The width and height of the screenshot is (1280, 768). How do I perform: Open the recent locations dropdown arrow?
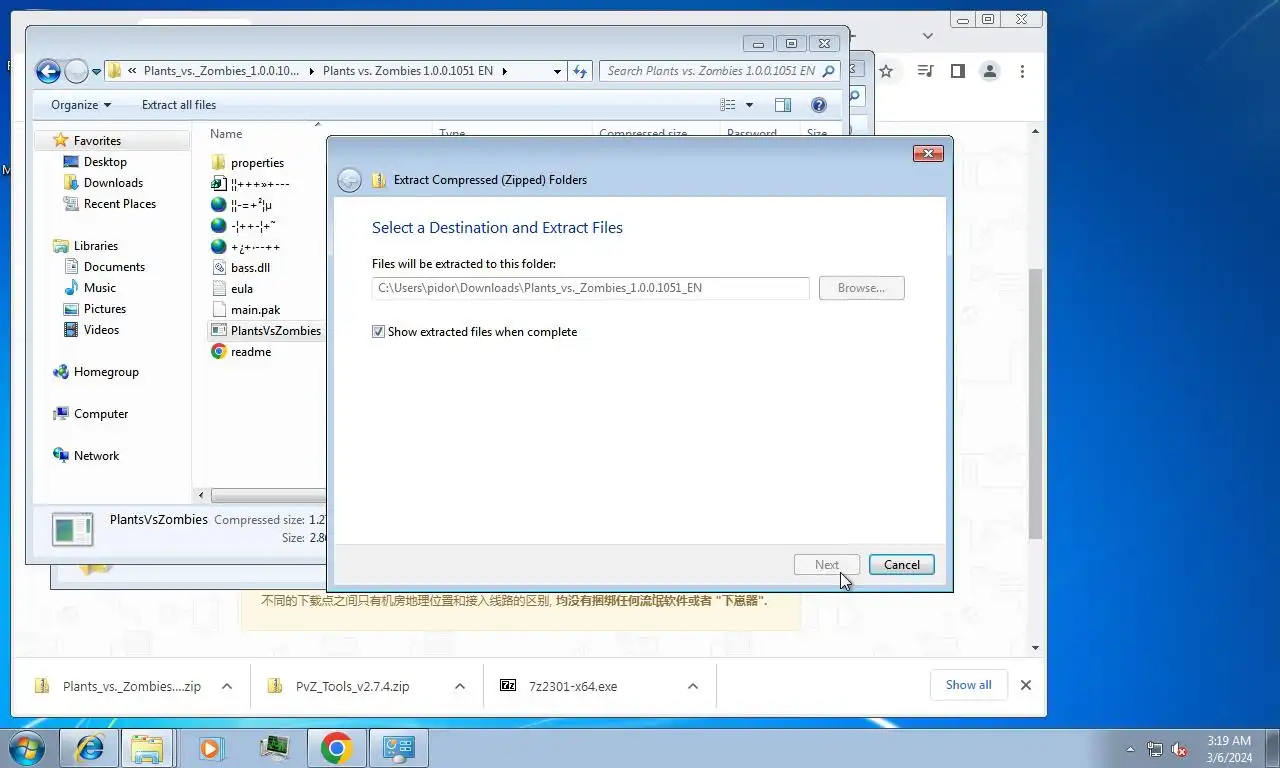[x=97, y=72]
